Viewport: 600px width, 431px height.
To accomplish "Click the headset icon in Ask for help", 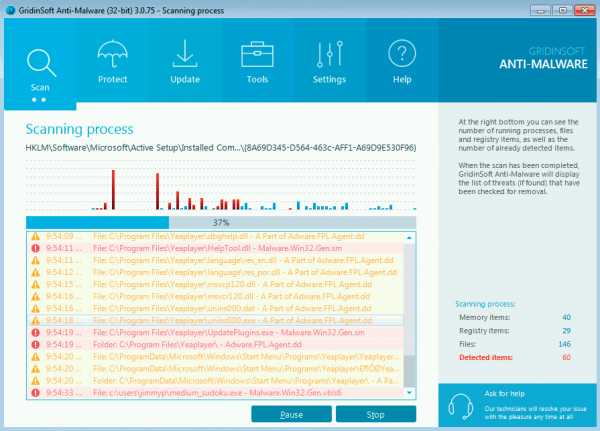I will coord(461,406).
